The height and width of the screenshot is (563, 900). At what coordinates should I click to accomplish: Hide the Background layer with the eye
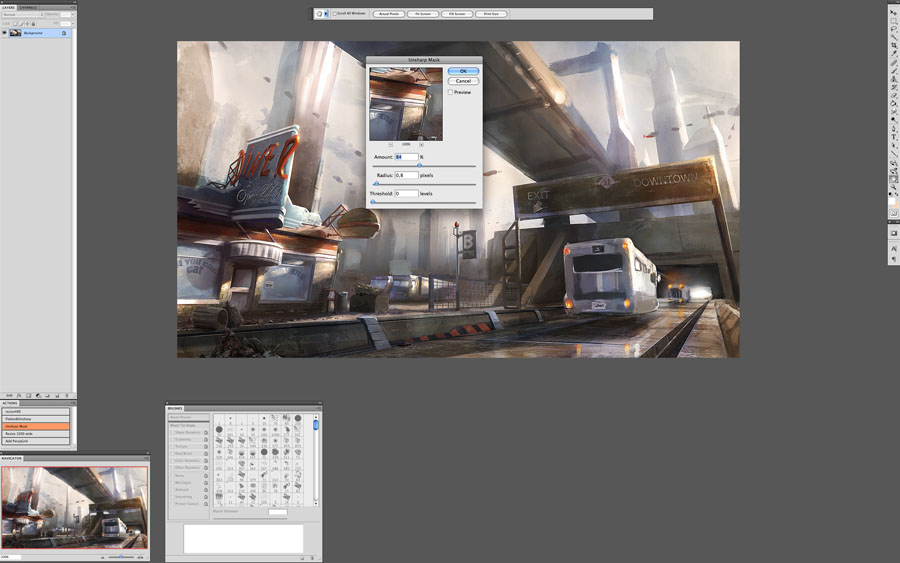(5, 33)
